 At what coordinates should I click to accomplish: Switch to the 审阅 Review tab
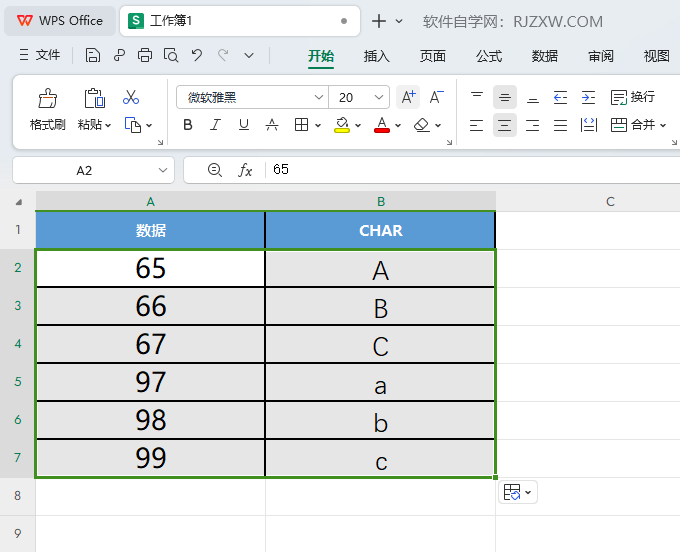601,56
